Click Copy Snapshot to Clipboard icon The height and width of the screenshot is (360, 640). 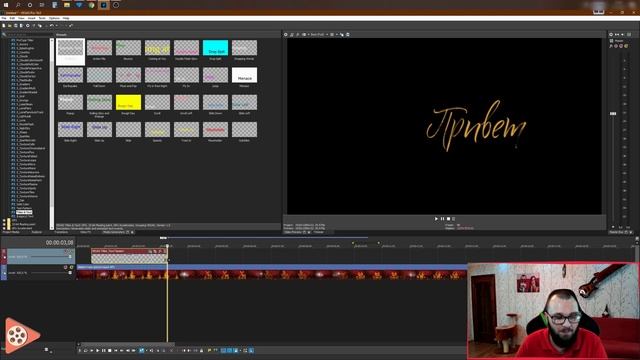(342, 35)
